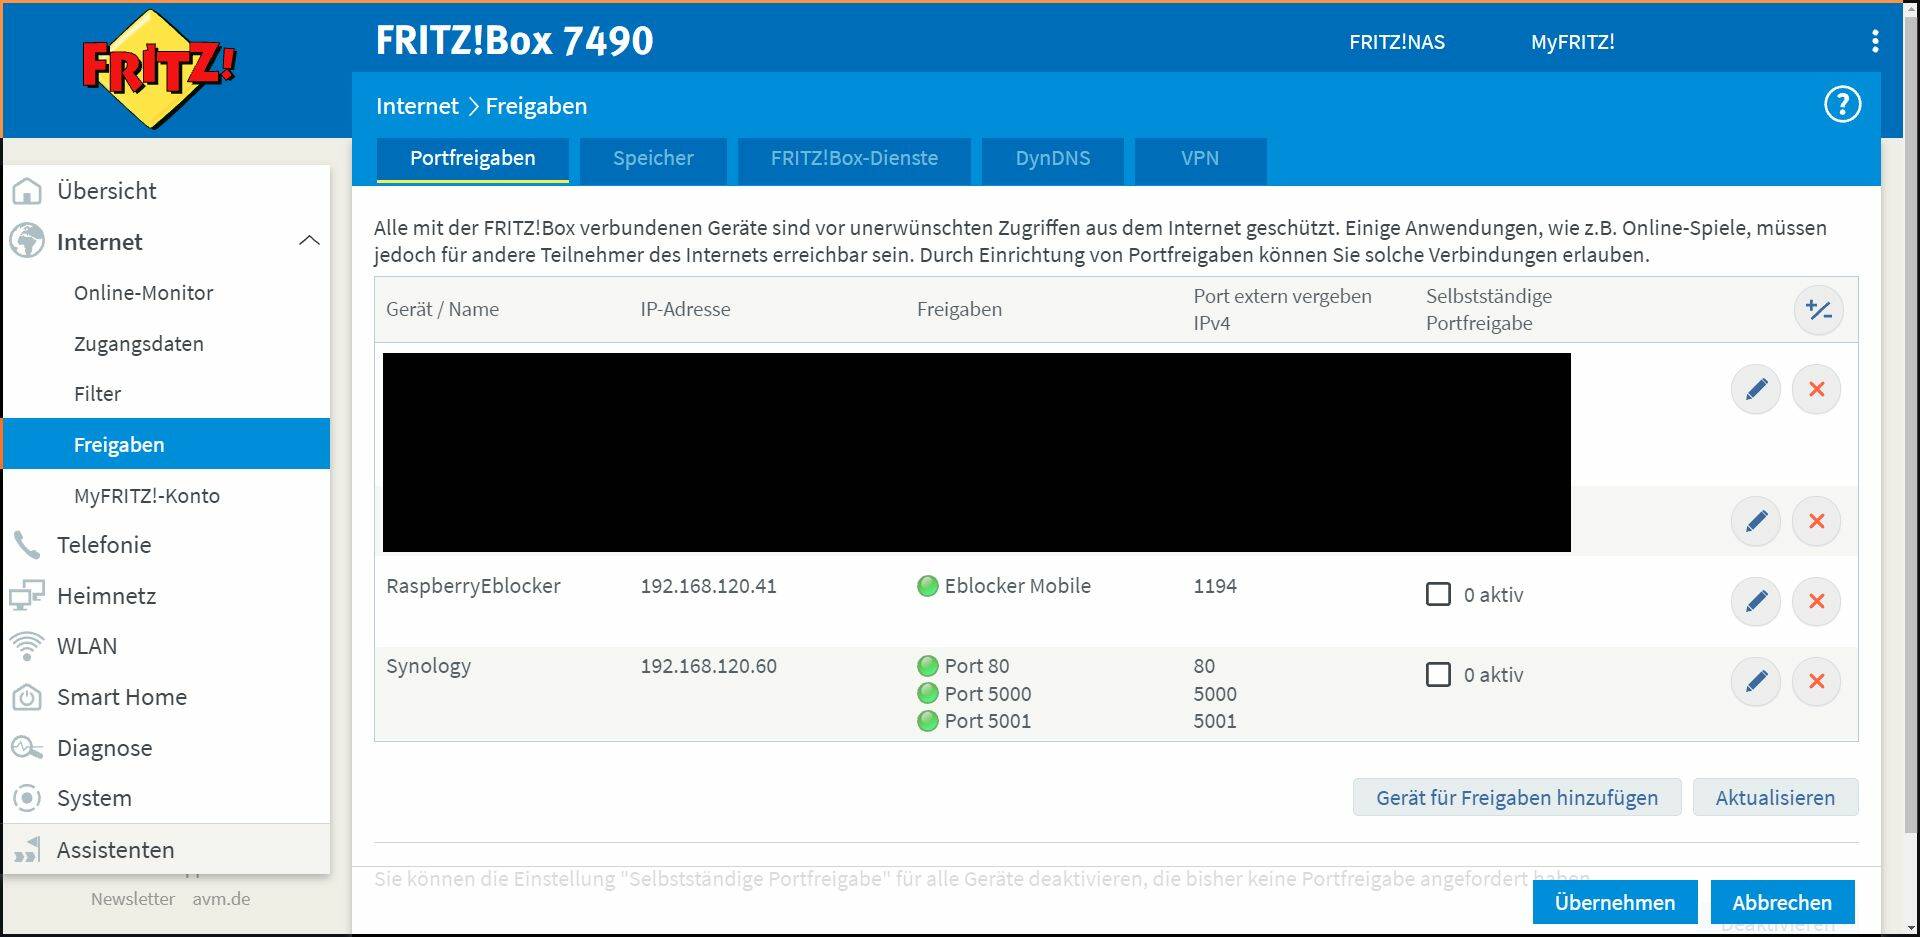1920x937 pixels.
Task: Click the Übersicht house icon
Action: (x=27, y=190)
